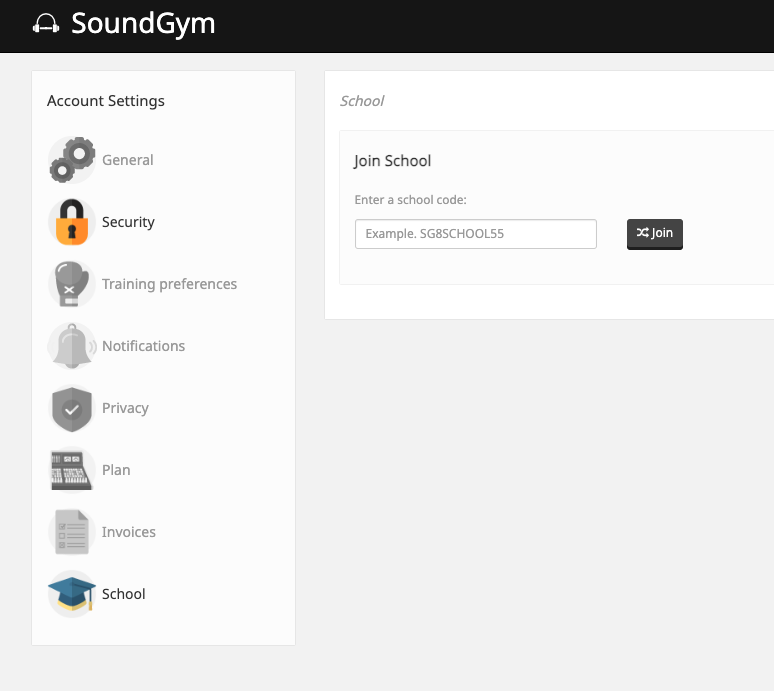
Task: Click the SoundGym brand name in header
Action: pyautogui.click(x=143, y=23)
